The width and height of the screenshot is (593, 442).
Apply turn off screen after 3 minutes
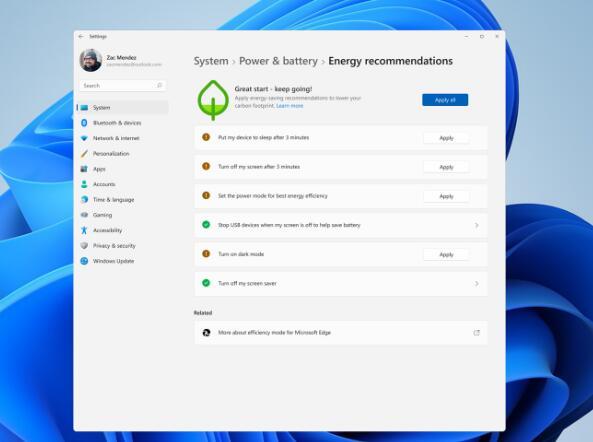tap(446, 167)
